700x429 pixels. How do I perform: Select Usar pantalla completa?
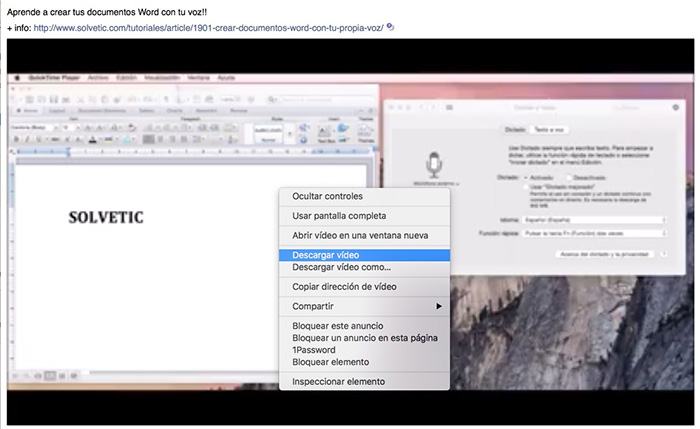coord(364,216)
